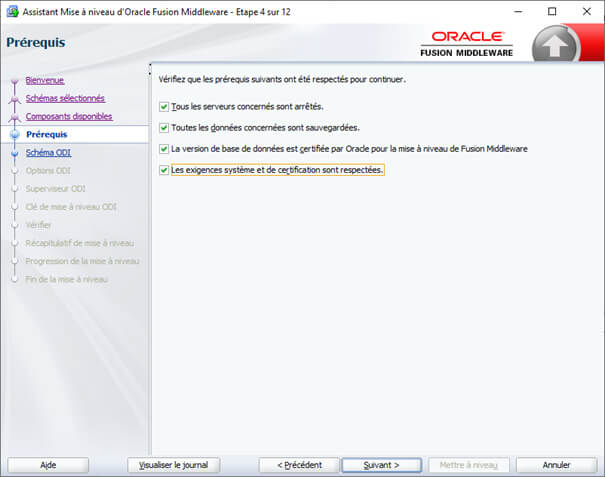This screenshot has height=477, width=605.
Task: Click the Oracle Fusion Middleware logo
Action: click(467, 44)
